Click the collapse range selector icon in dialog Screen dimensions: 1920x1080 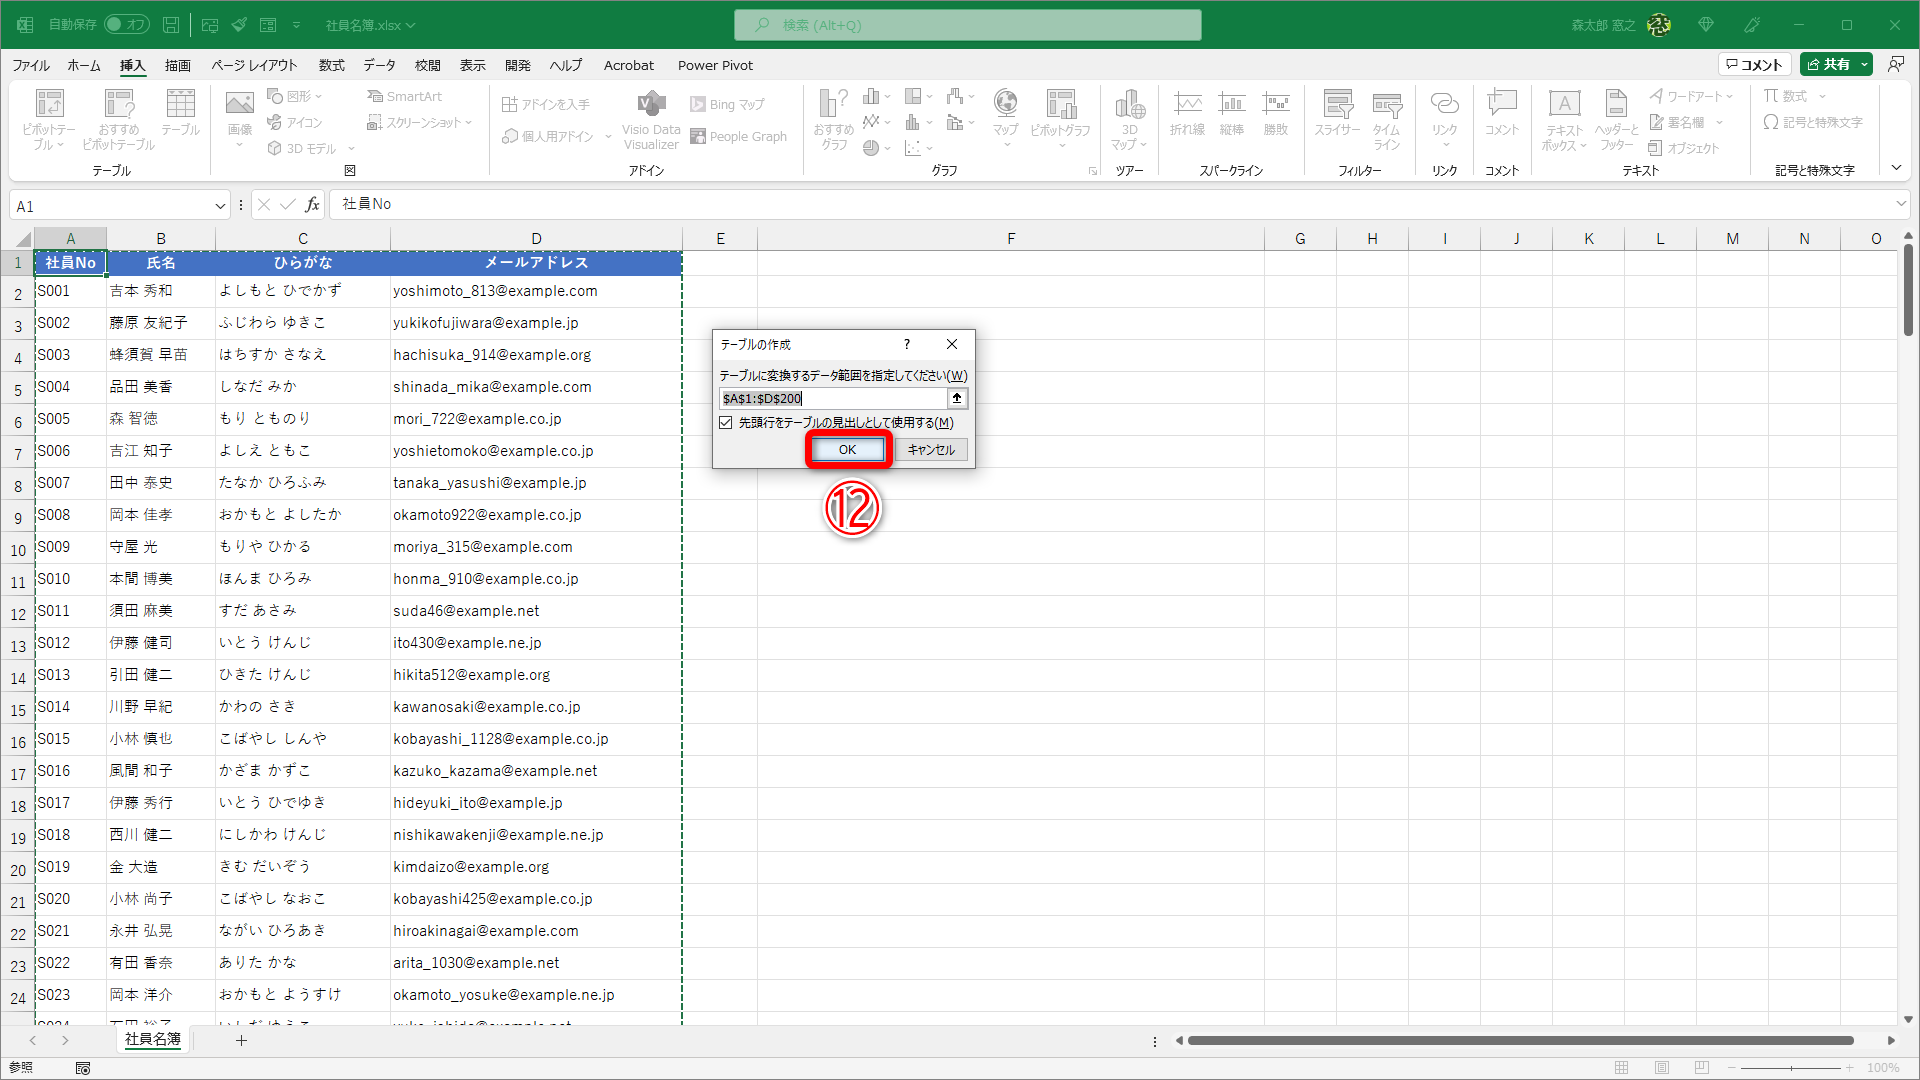pos(957,398)
